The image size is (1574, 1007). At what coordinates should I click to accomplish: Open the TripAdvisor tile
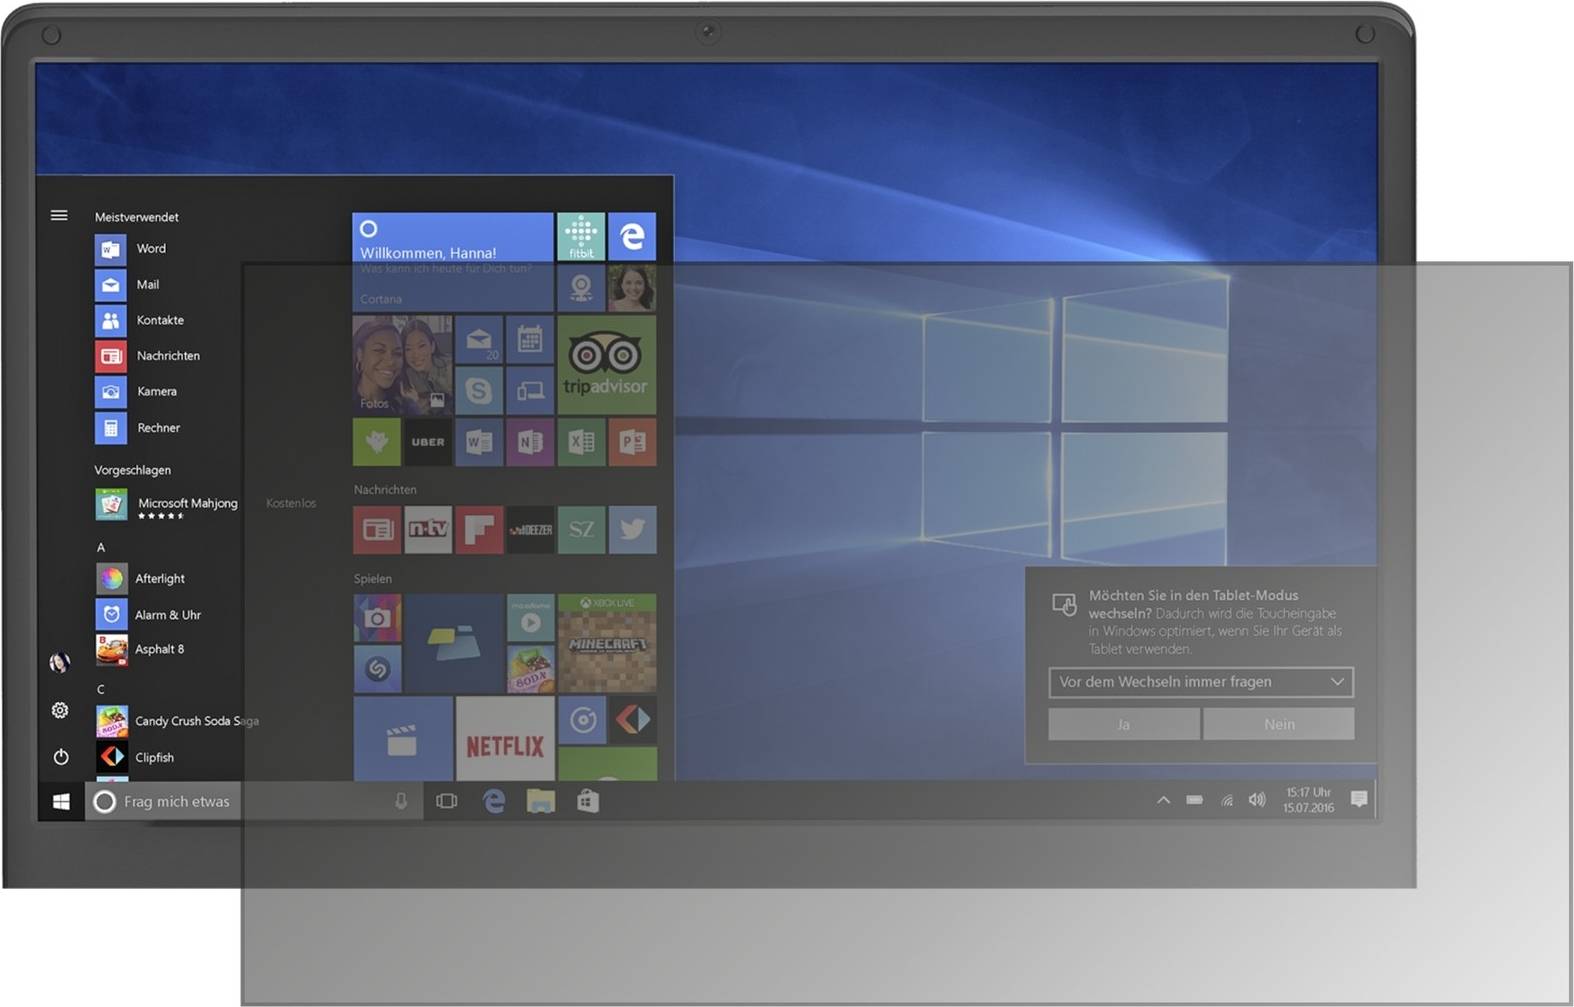[606, 365]
